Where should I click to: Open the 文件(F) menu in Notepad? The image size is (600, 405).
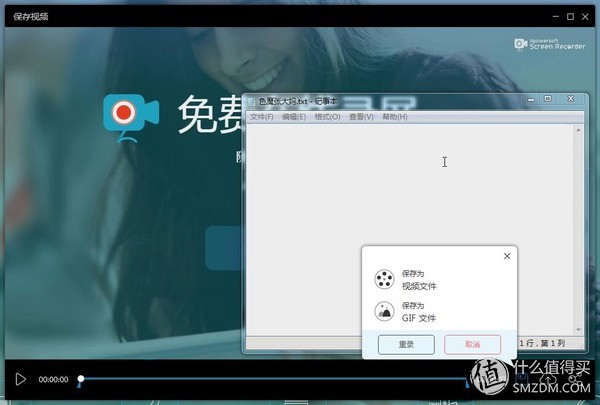click(x=262, y=117)
